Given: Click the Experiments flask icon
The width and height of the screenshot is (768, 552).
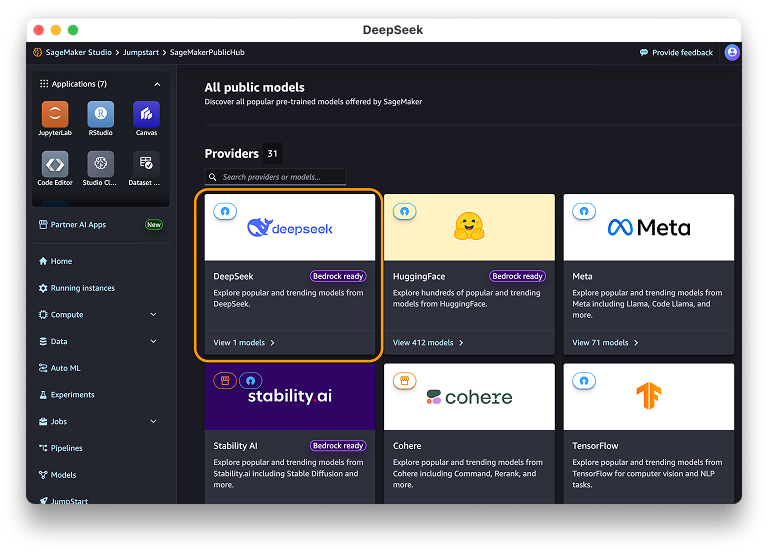Looking at the screenshot, I should tap(43, 395).
